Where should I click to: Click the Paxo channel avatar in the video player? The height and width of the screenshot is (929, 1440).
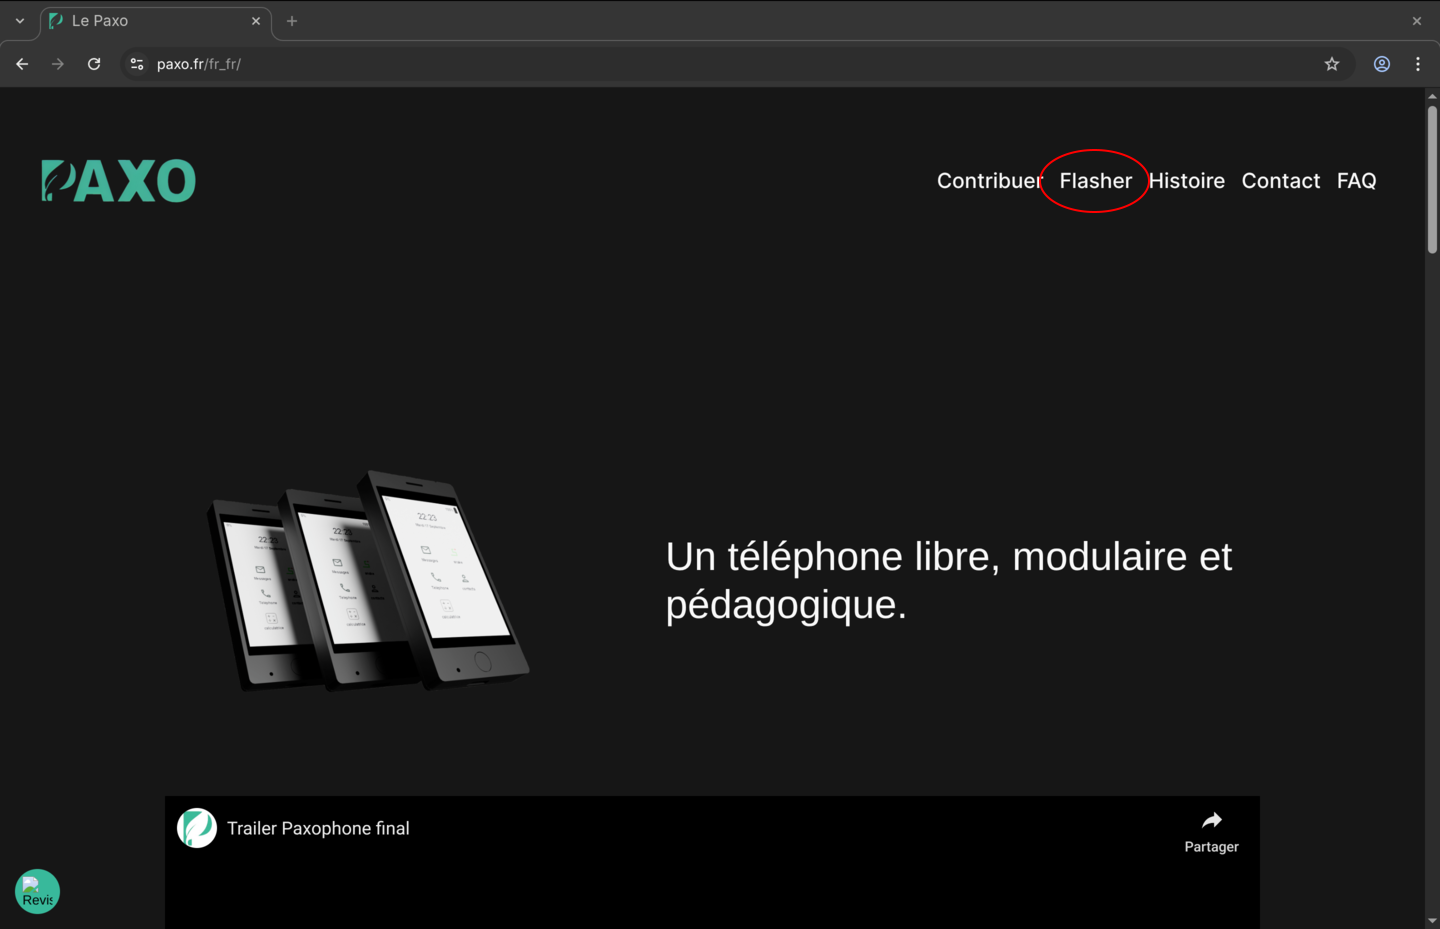point(197,828)
